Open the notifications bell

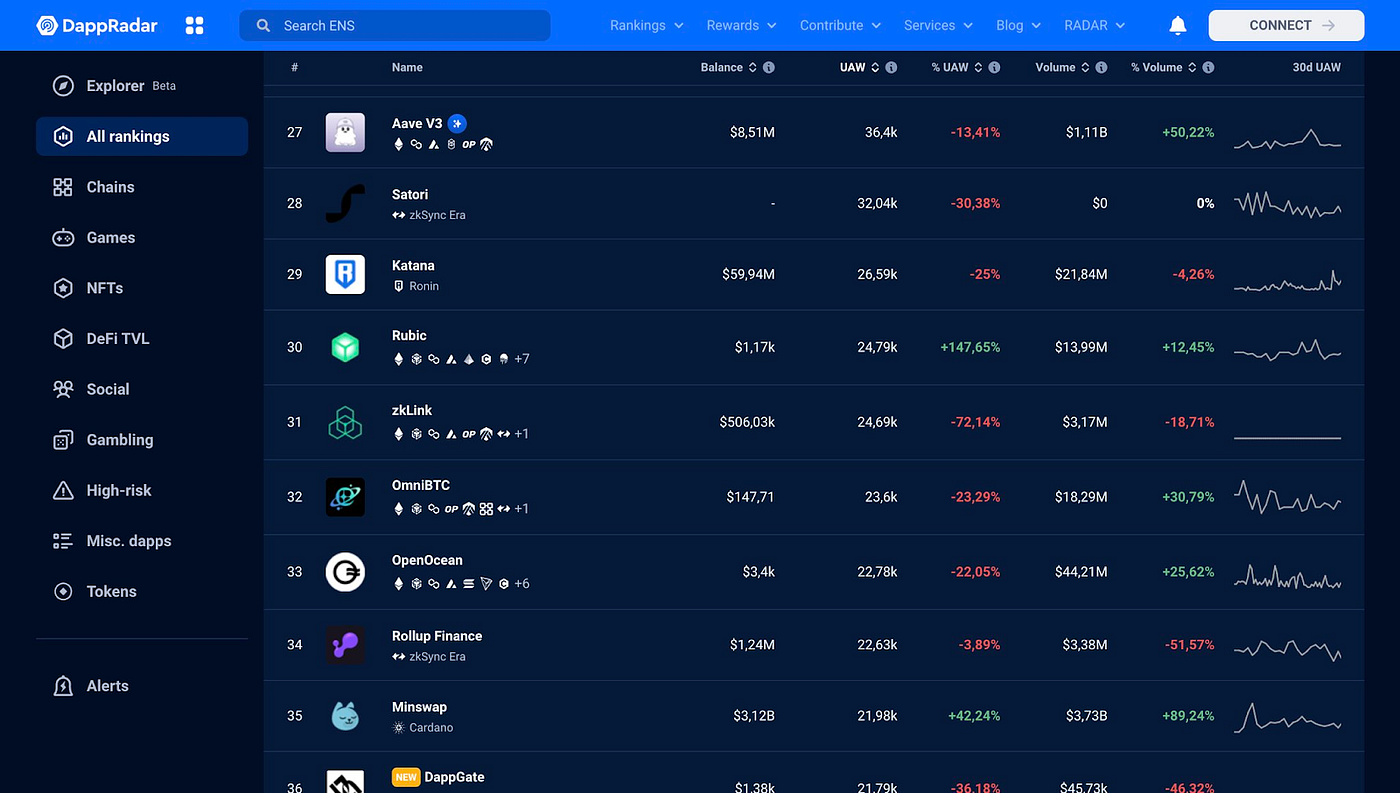(1178, 25)
